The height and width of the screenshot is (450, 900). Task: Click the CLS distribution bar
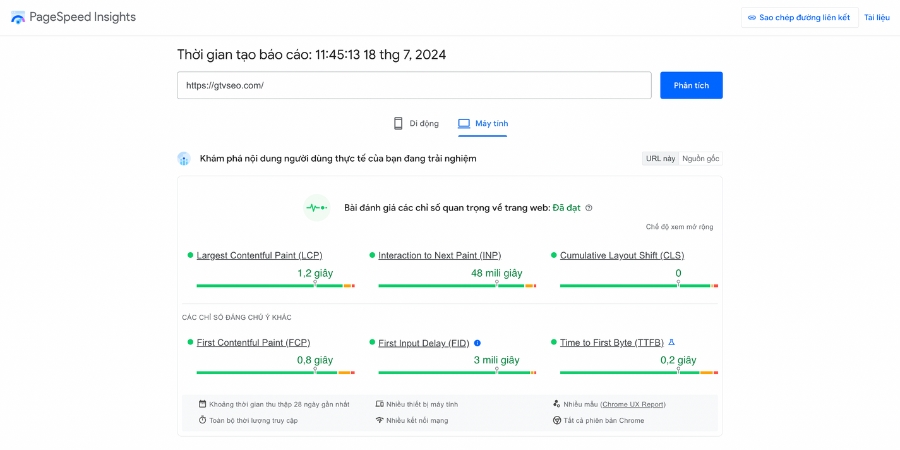pos(639,285)
